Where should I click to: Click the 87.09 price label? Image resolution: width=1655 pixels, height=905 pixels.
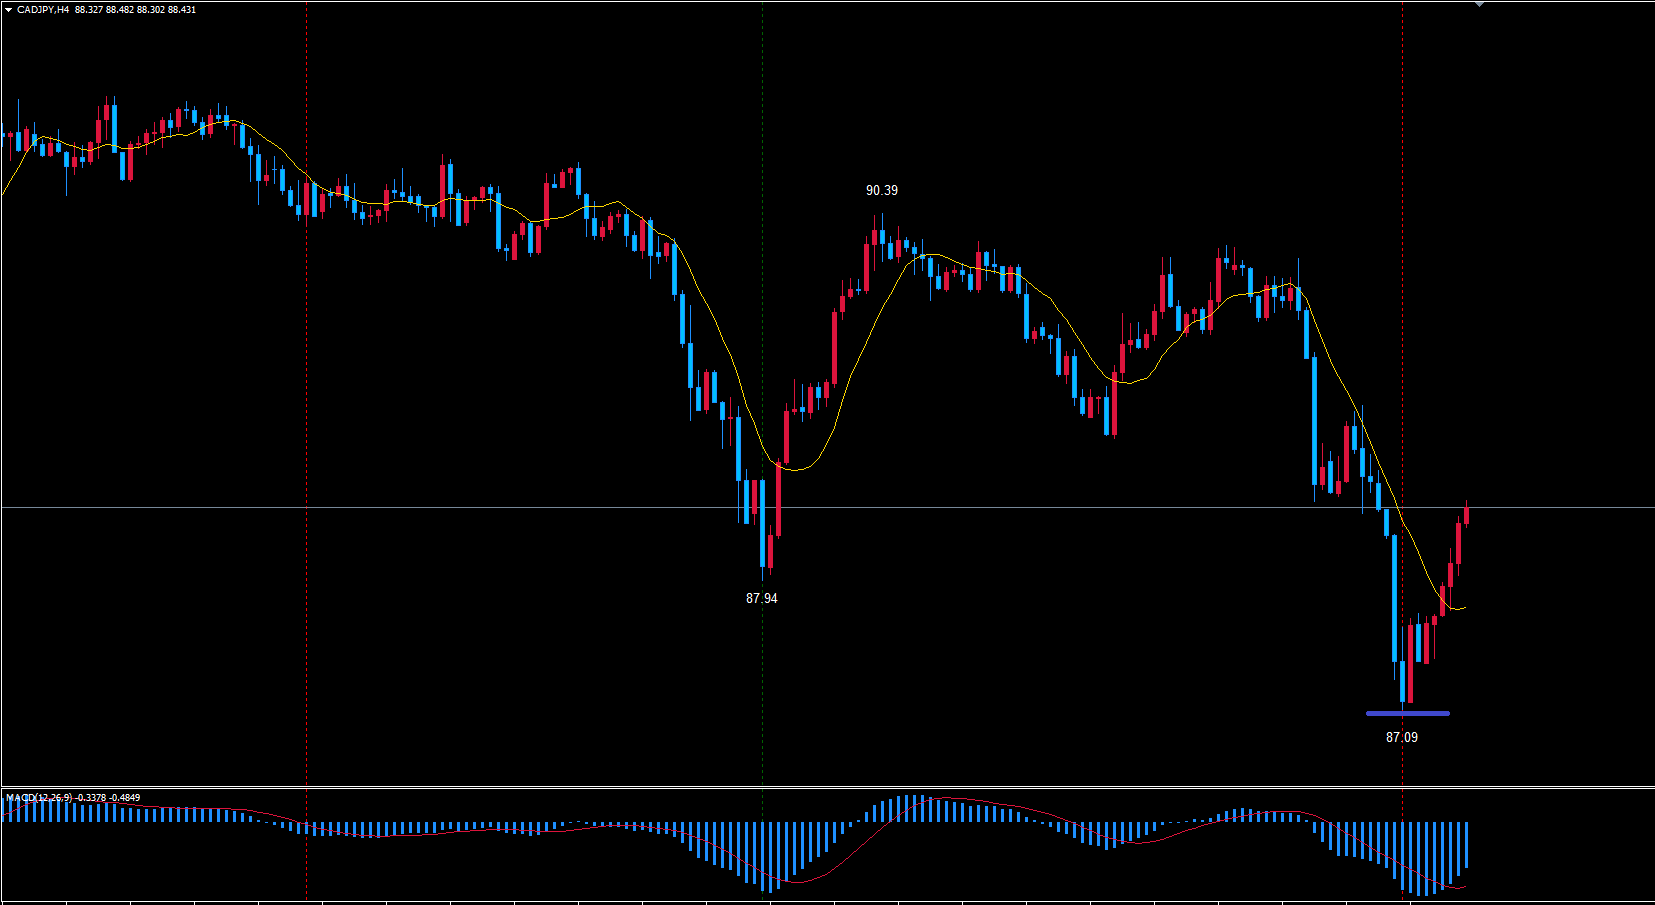pos(1401,737)
